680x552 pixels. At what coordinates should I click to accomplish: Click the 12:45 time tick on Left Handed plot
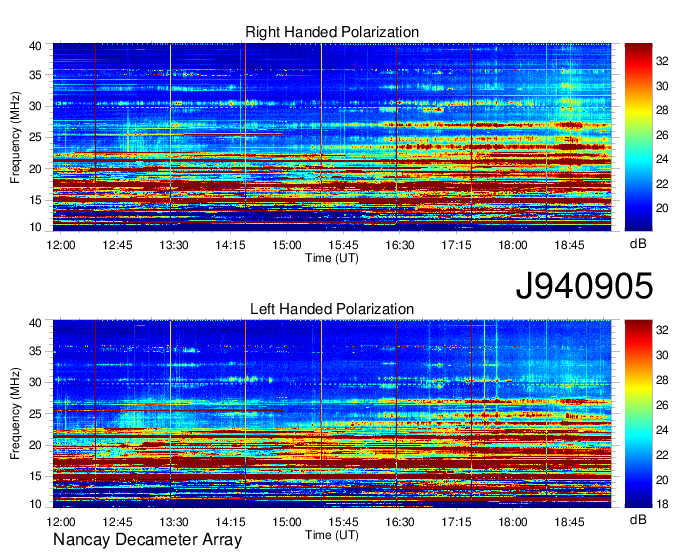point(117,522)
